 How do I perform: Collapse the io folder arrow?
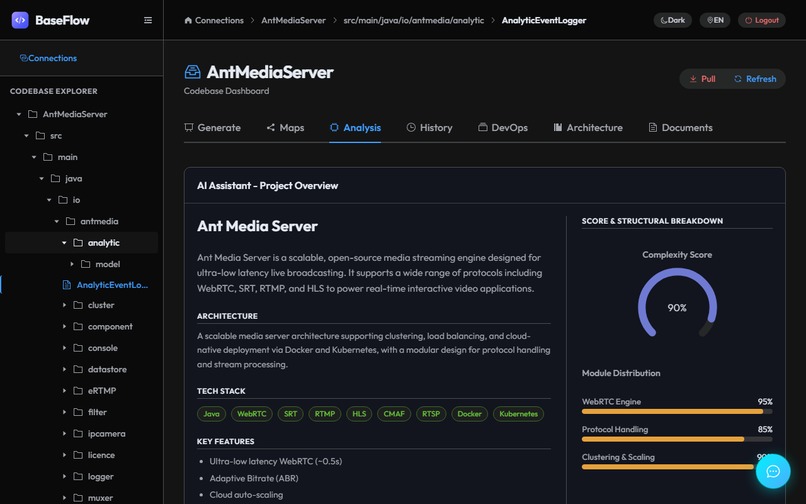tap(49, 200)
